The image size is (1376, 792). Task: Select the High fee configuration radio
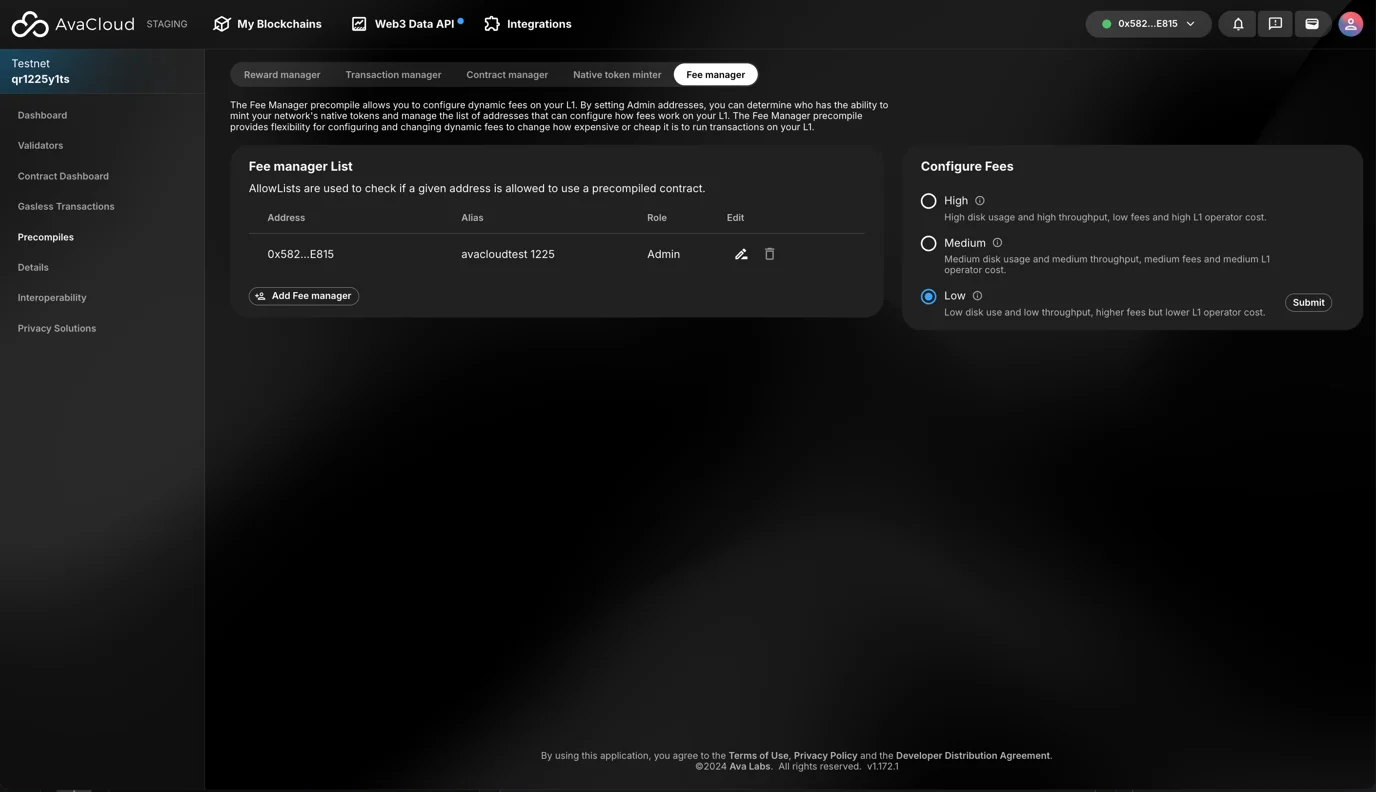[x=928, y=201]
